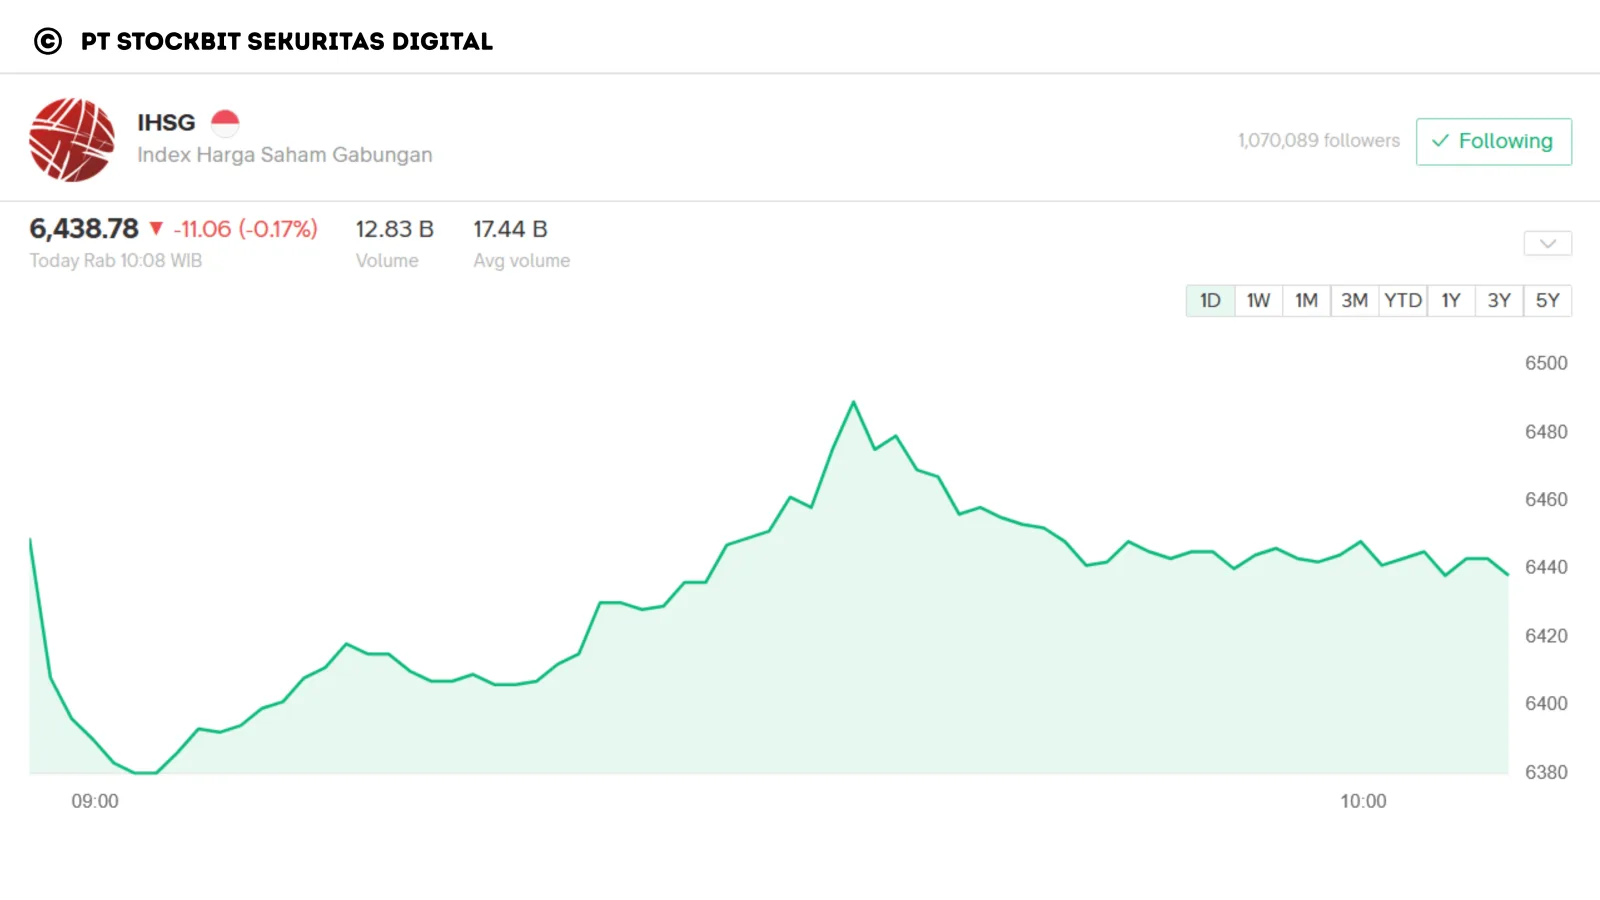Image resolution: width=1600 pixels, height=900 pixels.
Task: Click the PT STOCKBIT SEKURITAS DIGITAL heading
Action: click(x=287, y=41)
